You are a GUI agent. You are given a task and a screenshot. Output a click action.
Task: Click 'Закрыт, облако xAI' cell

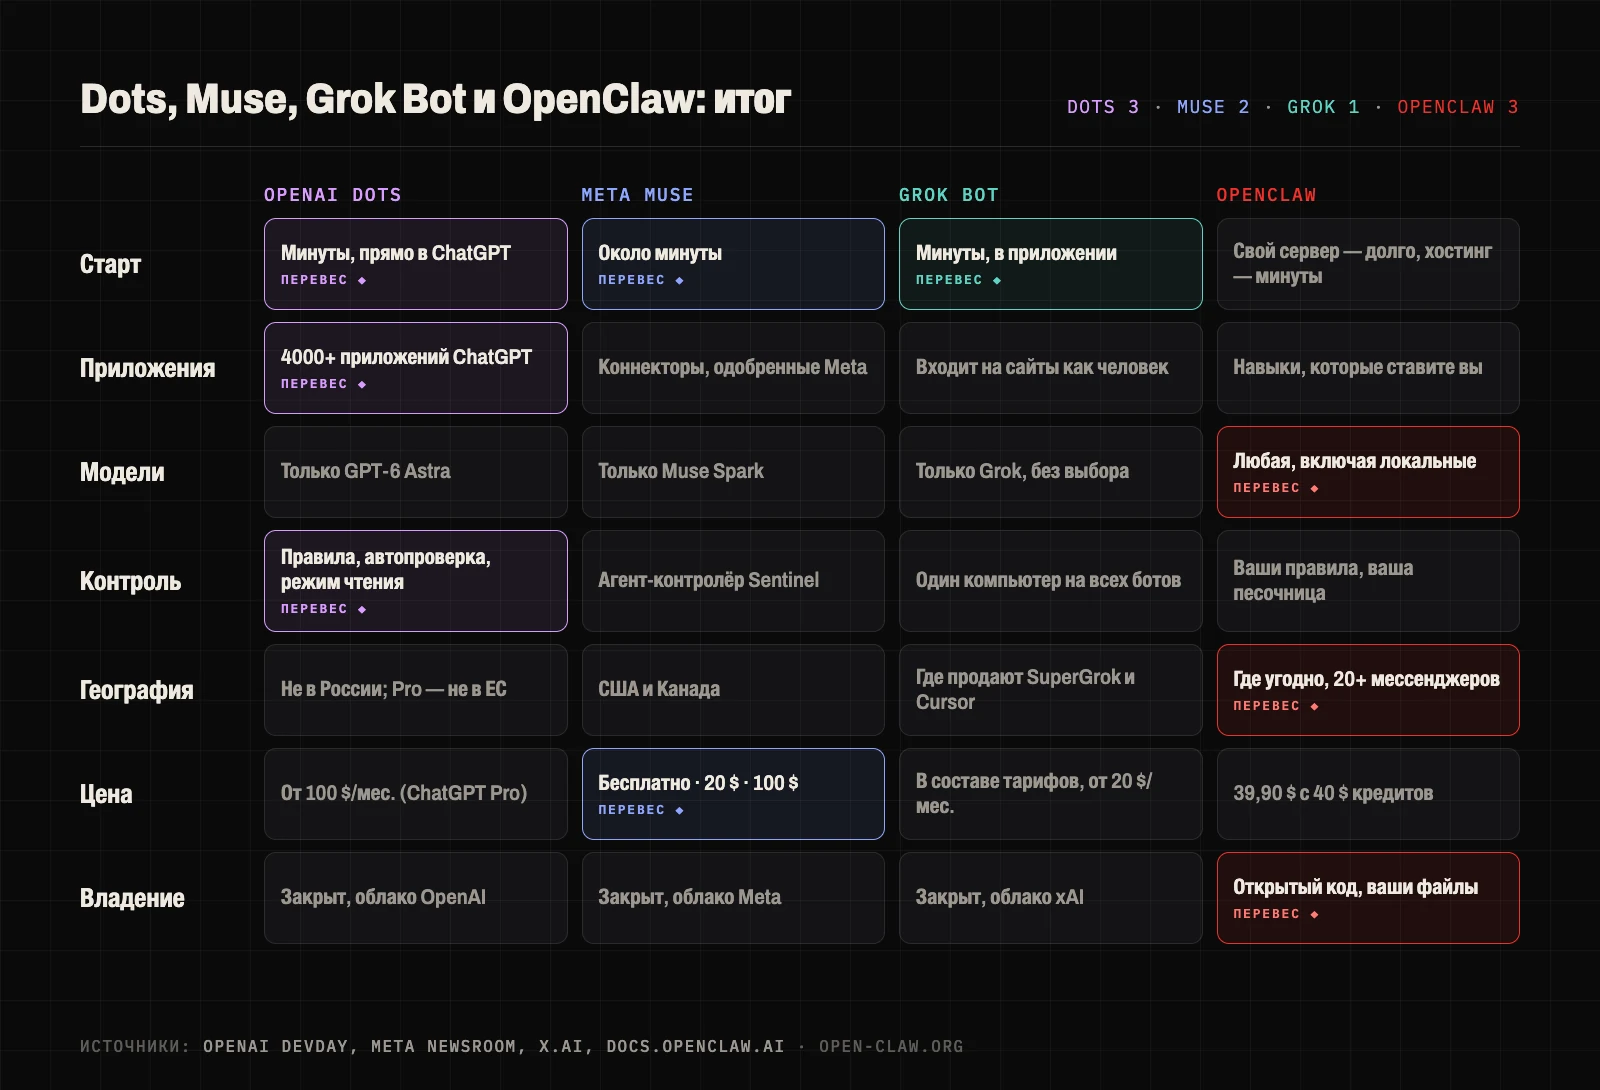pyautogui.click(x=1050, y=898)
